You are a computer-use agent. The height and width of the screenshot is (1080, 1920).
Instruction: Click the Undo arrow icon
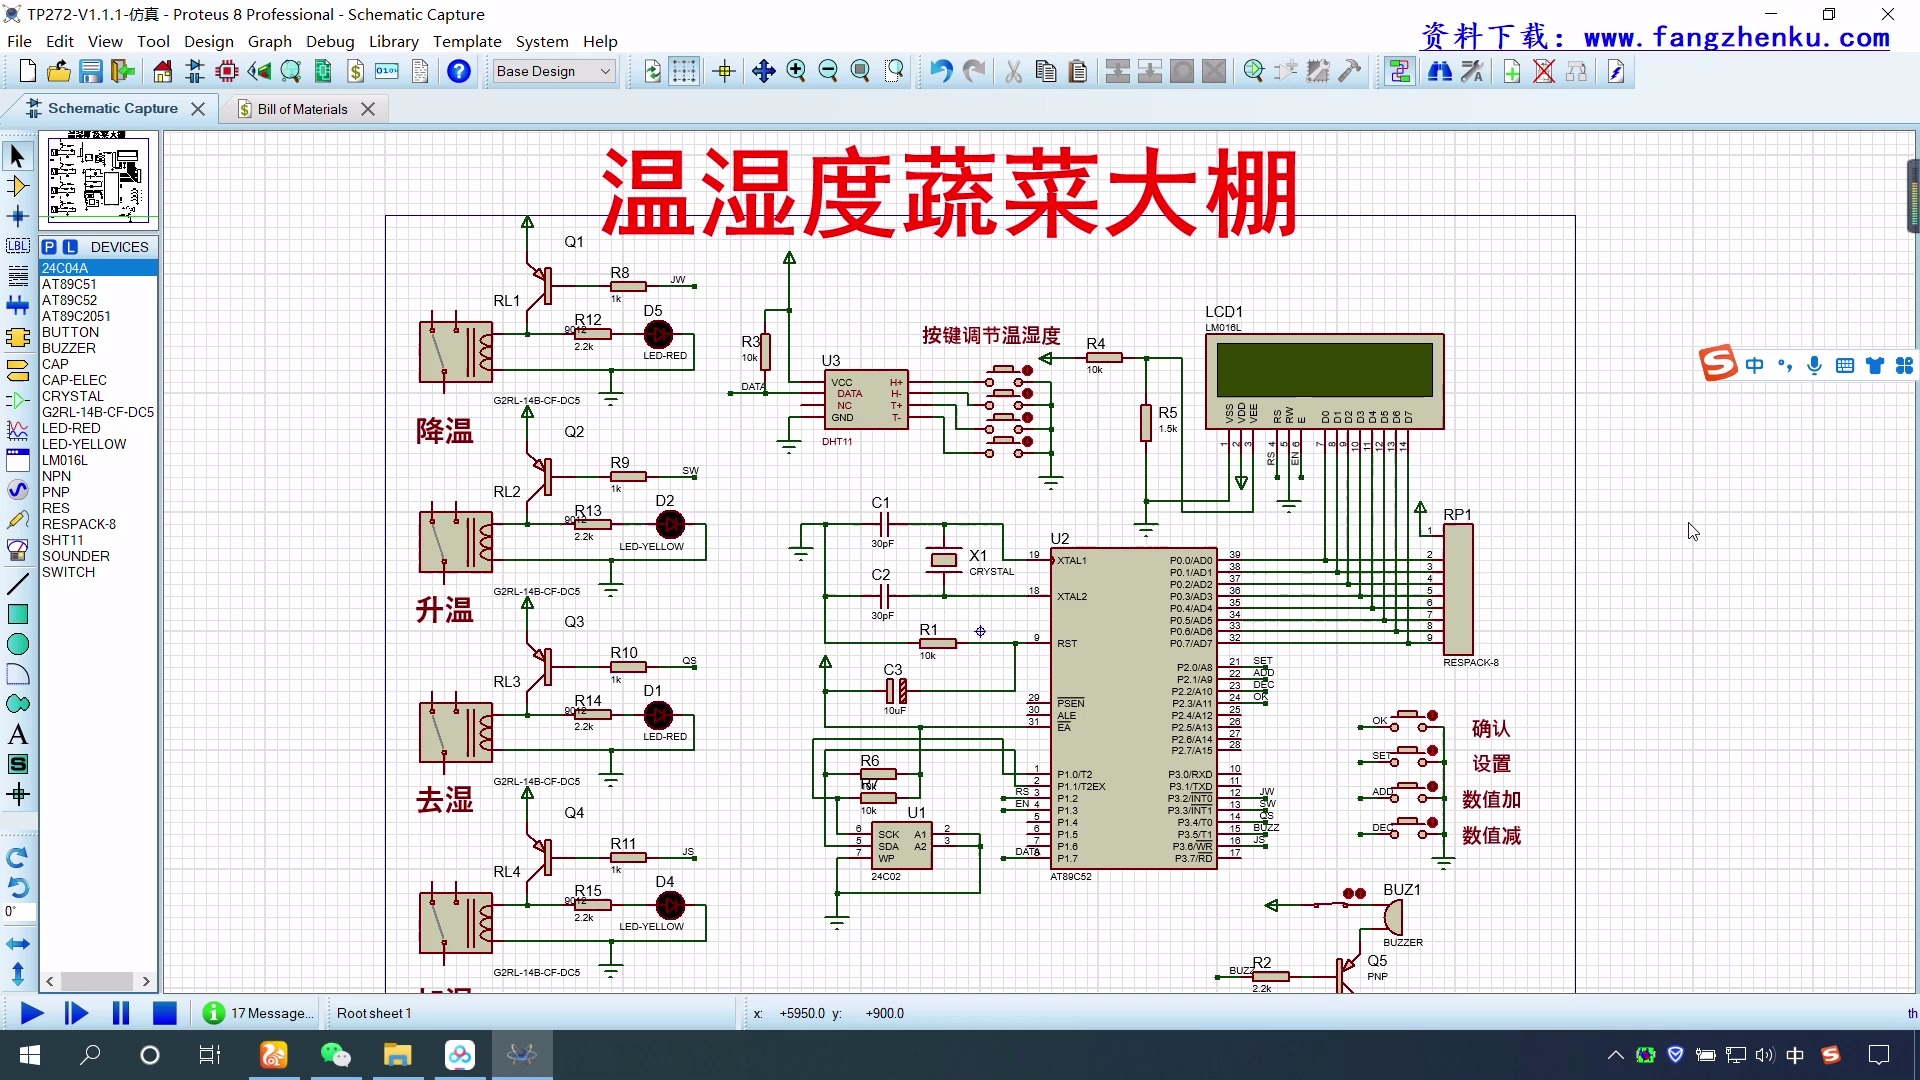pyautogui.click(x=940, y=71)
